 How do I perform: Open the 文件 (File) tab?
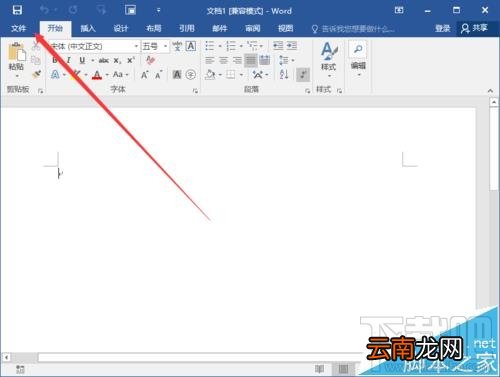(18, 28)
